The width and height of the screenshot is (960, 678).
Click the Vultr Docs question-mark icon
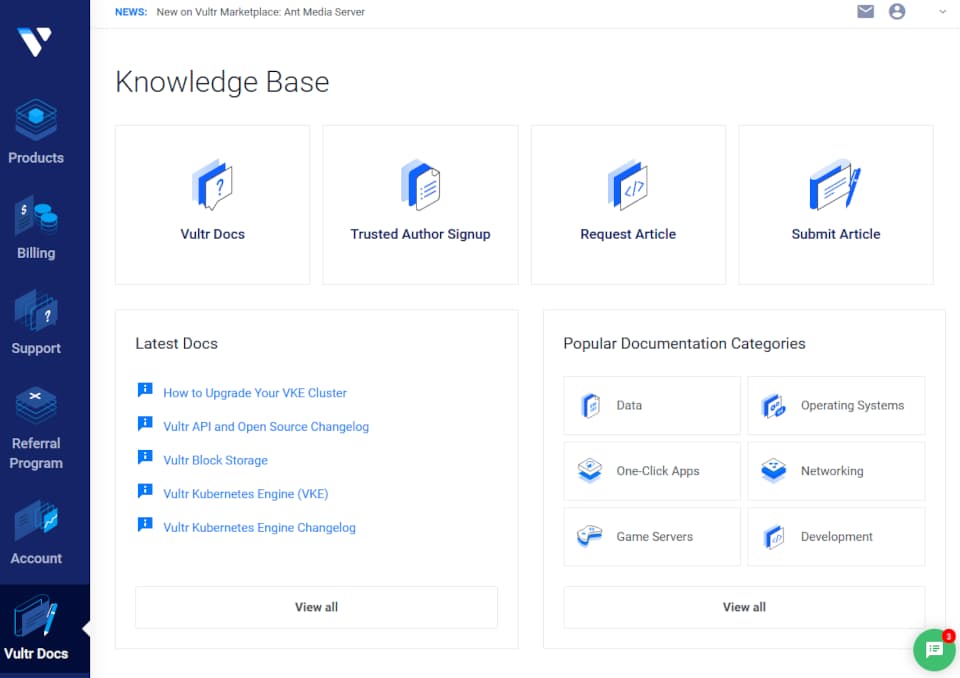212,184
